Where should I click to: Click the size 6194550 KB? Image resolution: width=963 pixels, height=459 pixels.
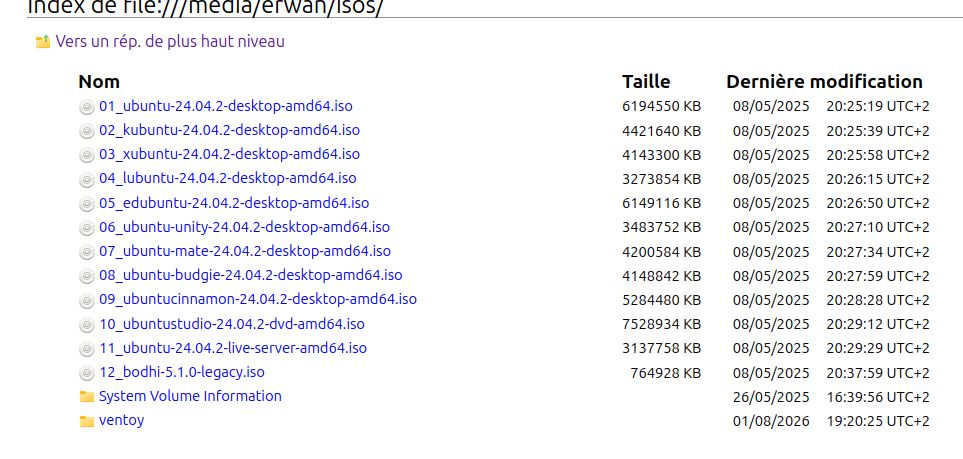tap(661, 107)
